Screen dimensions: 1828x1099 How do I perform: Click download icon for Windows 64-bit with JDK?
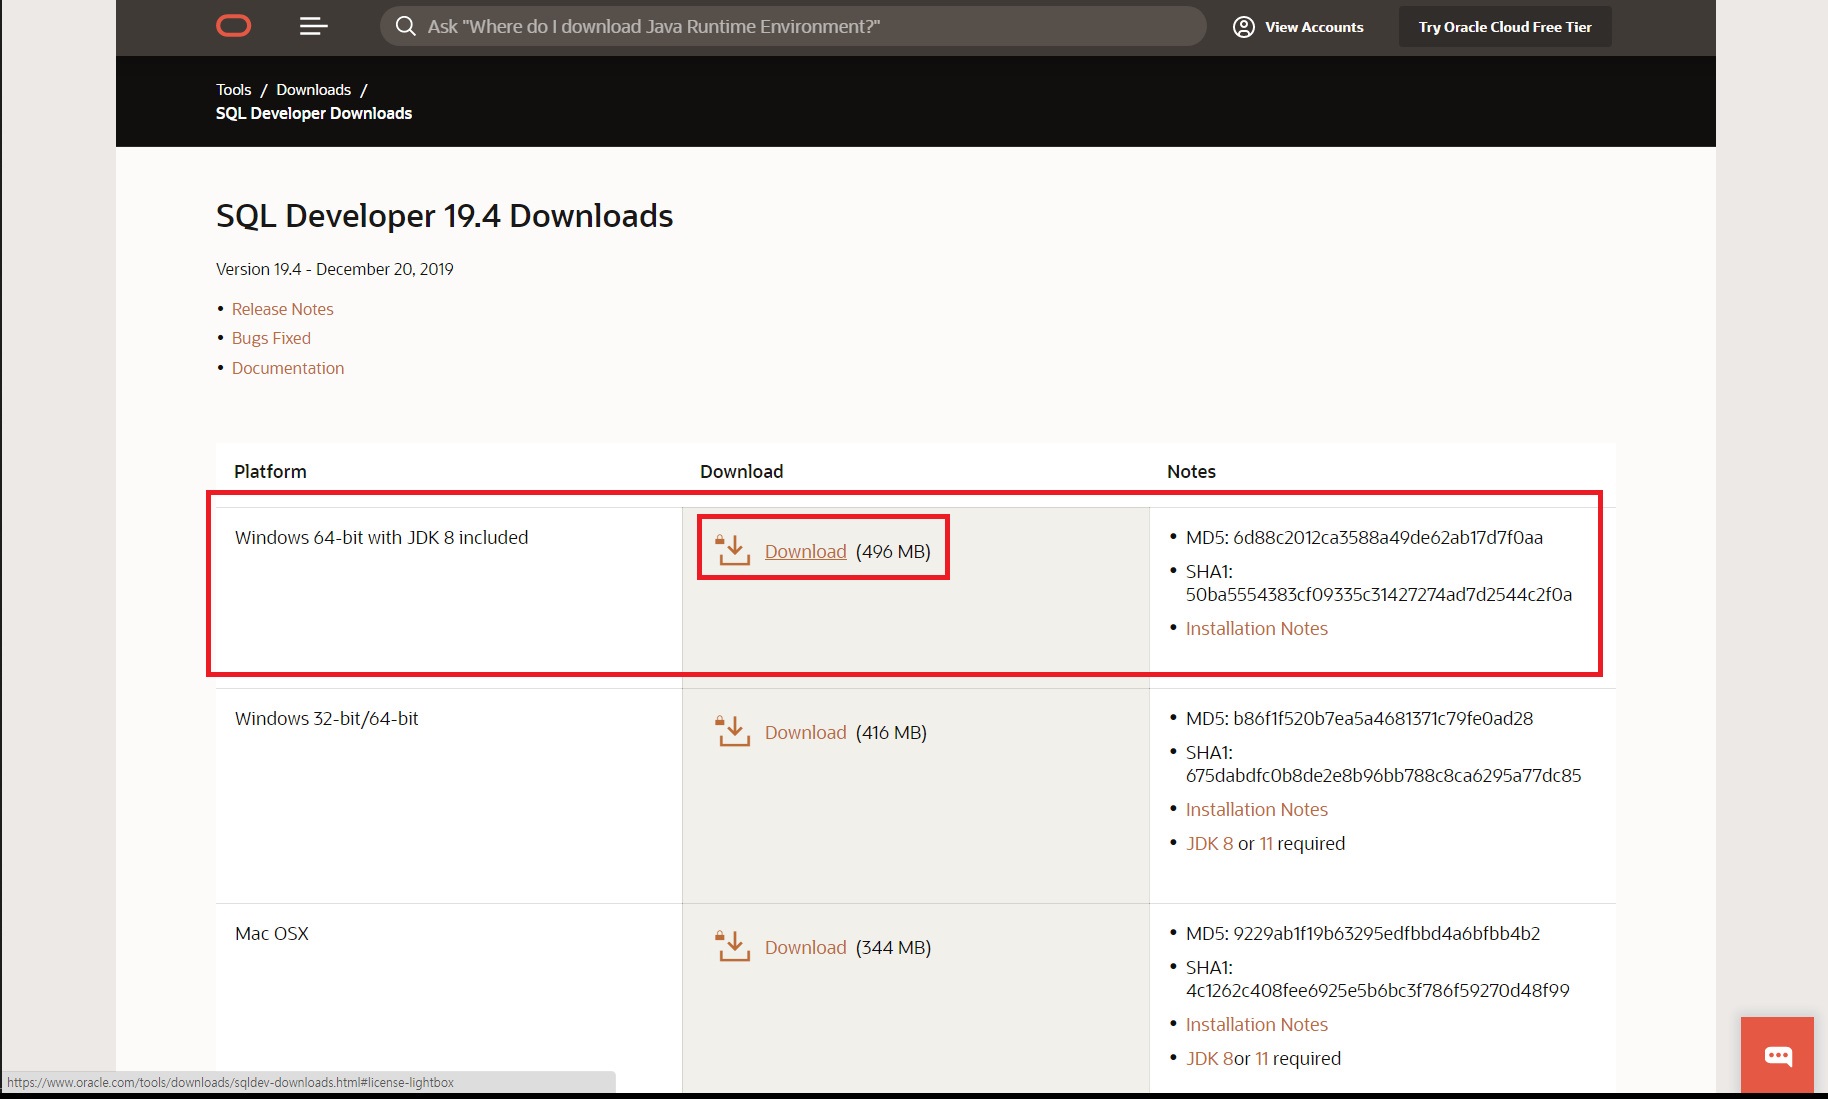[x=733, y=549]
